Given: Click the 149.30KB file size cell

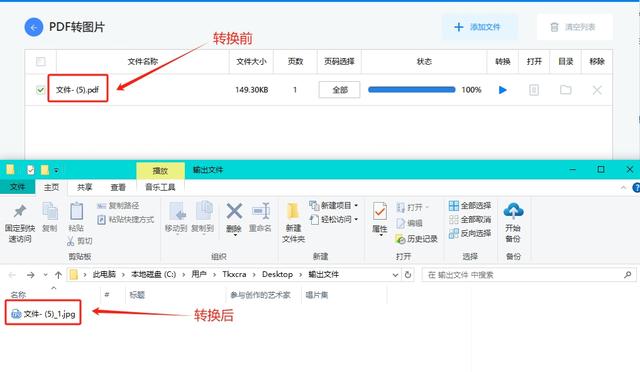Looking at the screenshot, I should point(251,90).
